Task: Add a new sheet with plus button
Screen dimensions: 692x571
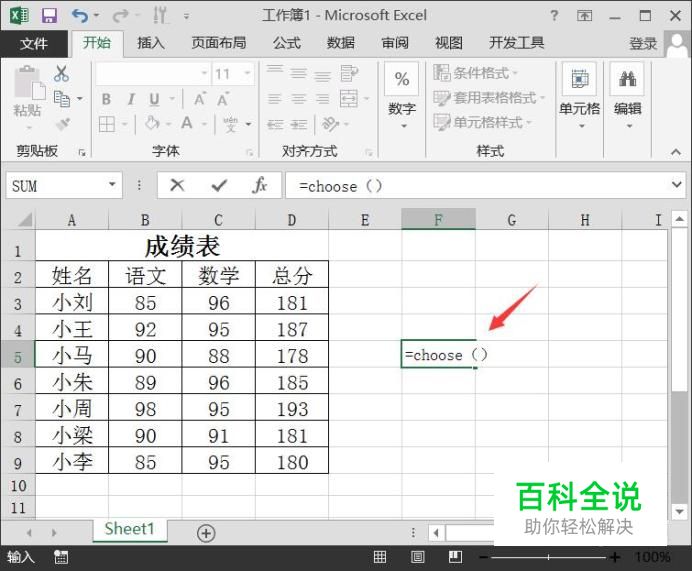Action: coord(206,533)
